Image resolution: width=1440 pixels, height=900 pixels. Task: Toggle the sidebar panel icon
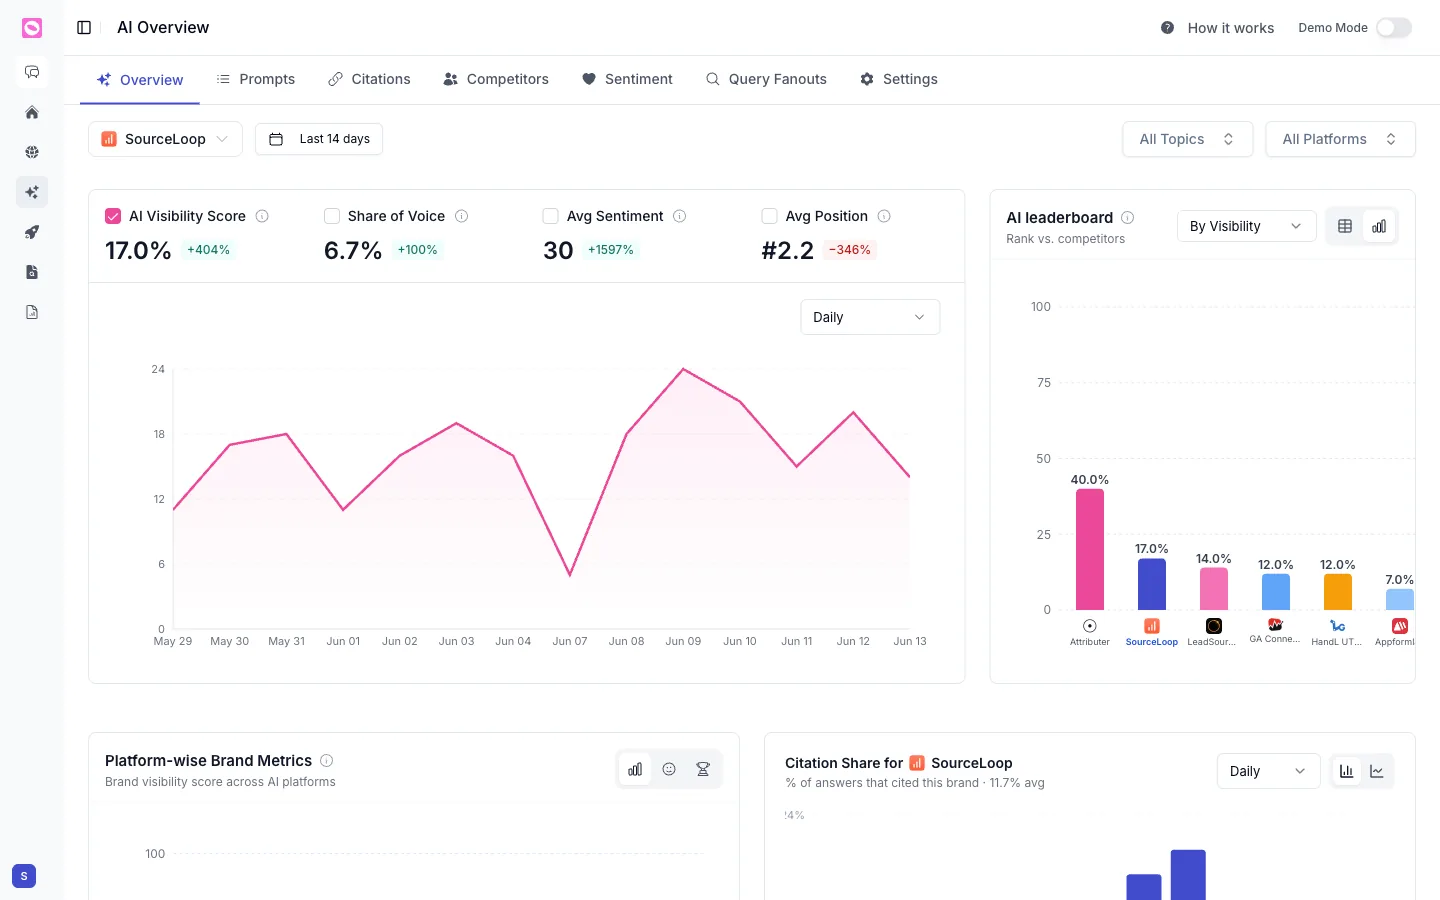tap(84, 28)
